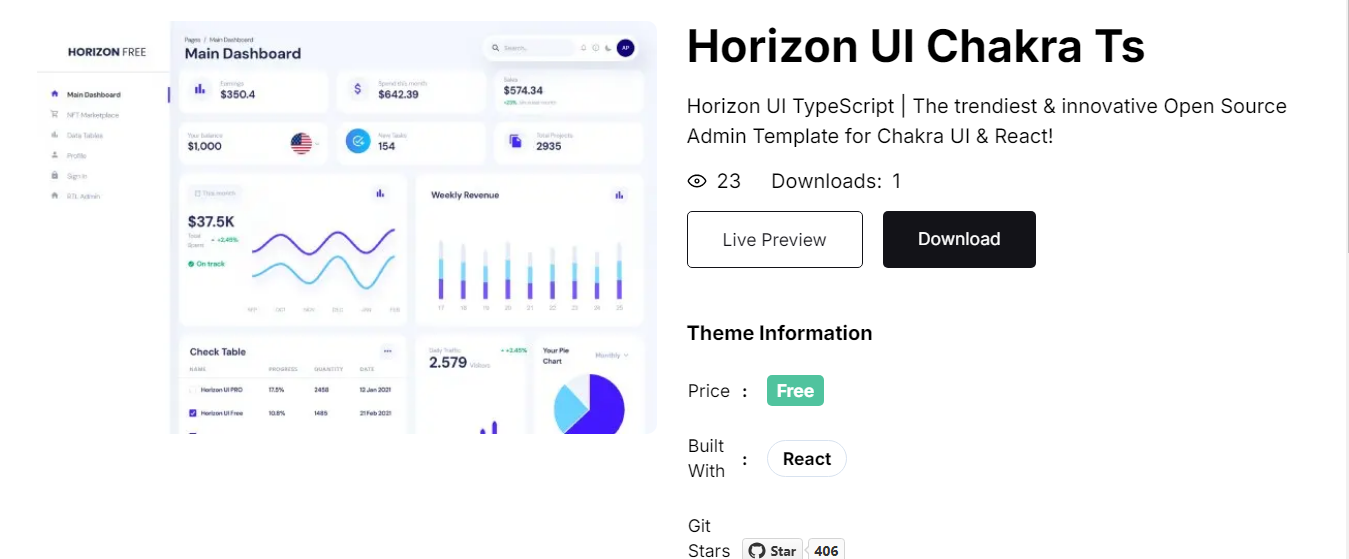Select the template description paragraph
The width and height of the screenshot is (1349, 559).
(x=986, y=120)
